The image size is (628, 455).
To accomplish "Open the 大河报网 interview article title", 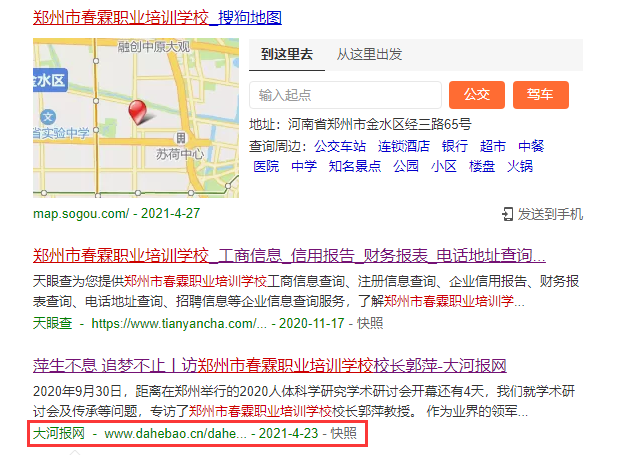I will pos(270,366).
